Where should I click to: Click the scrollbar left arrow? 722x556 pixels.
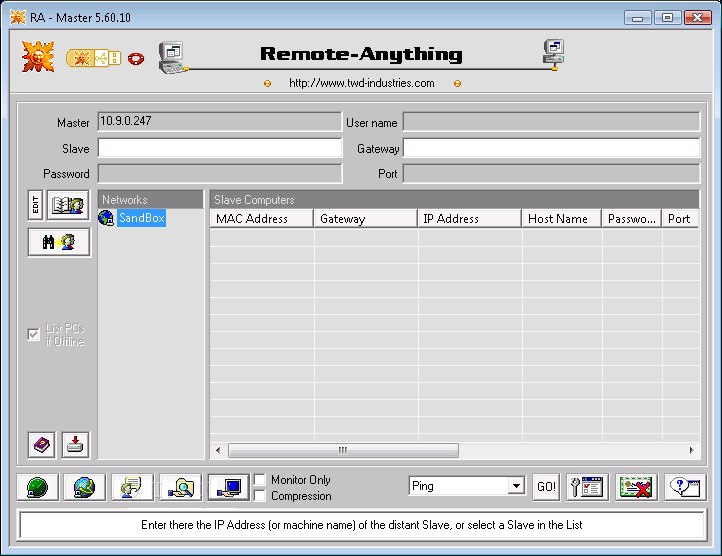point(218,450)
